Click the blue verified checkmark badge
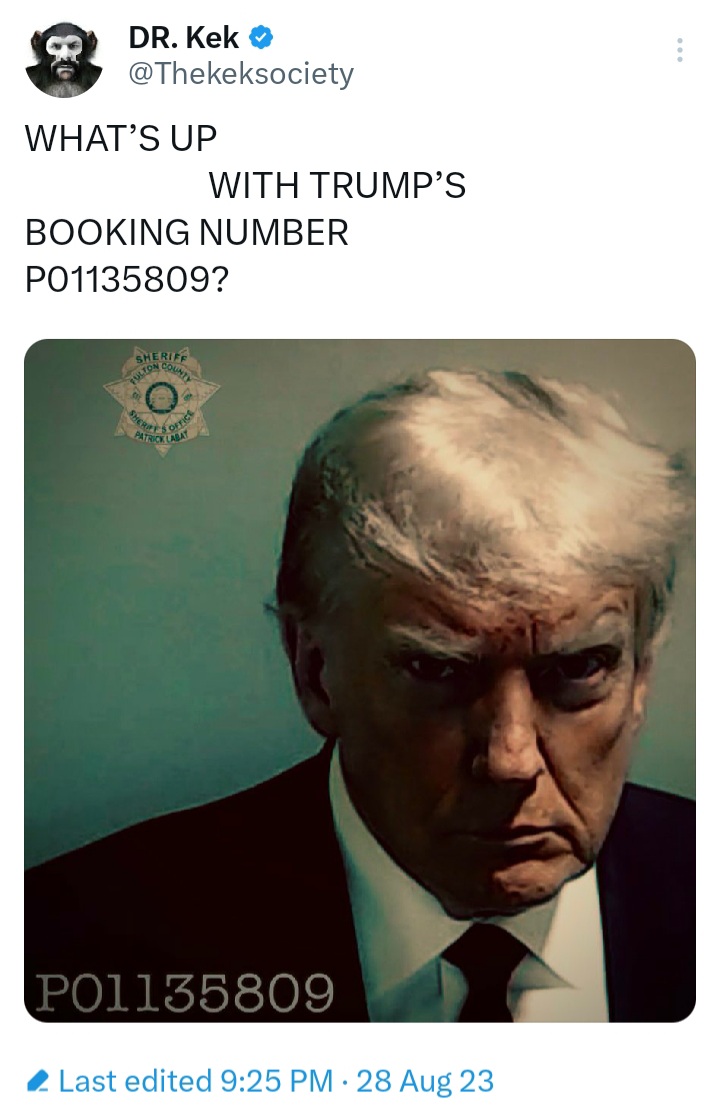Image resolution: width=720 pixels, height=1105 pixels. (261, 37)
